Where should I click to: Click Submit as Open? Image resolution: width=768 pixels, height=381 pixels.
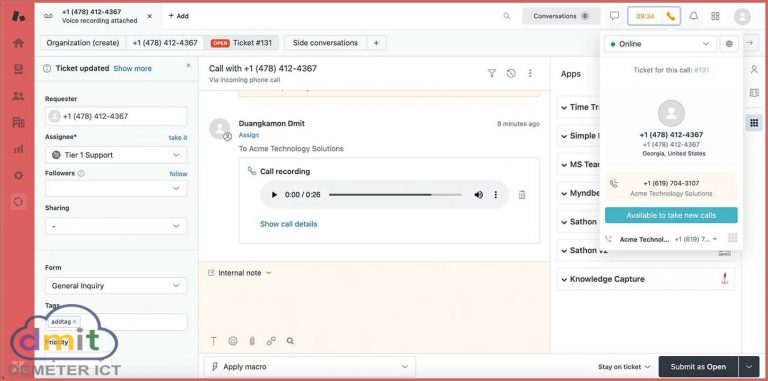(698, 367)
